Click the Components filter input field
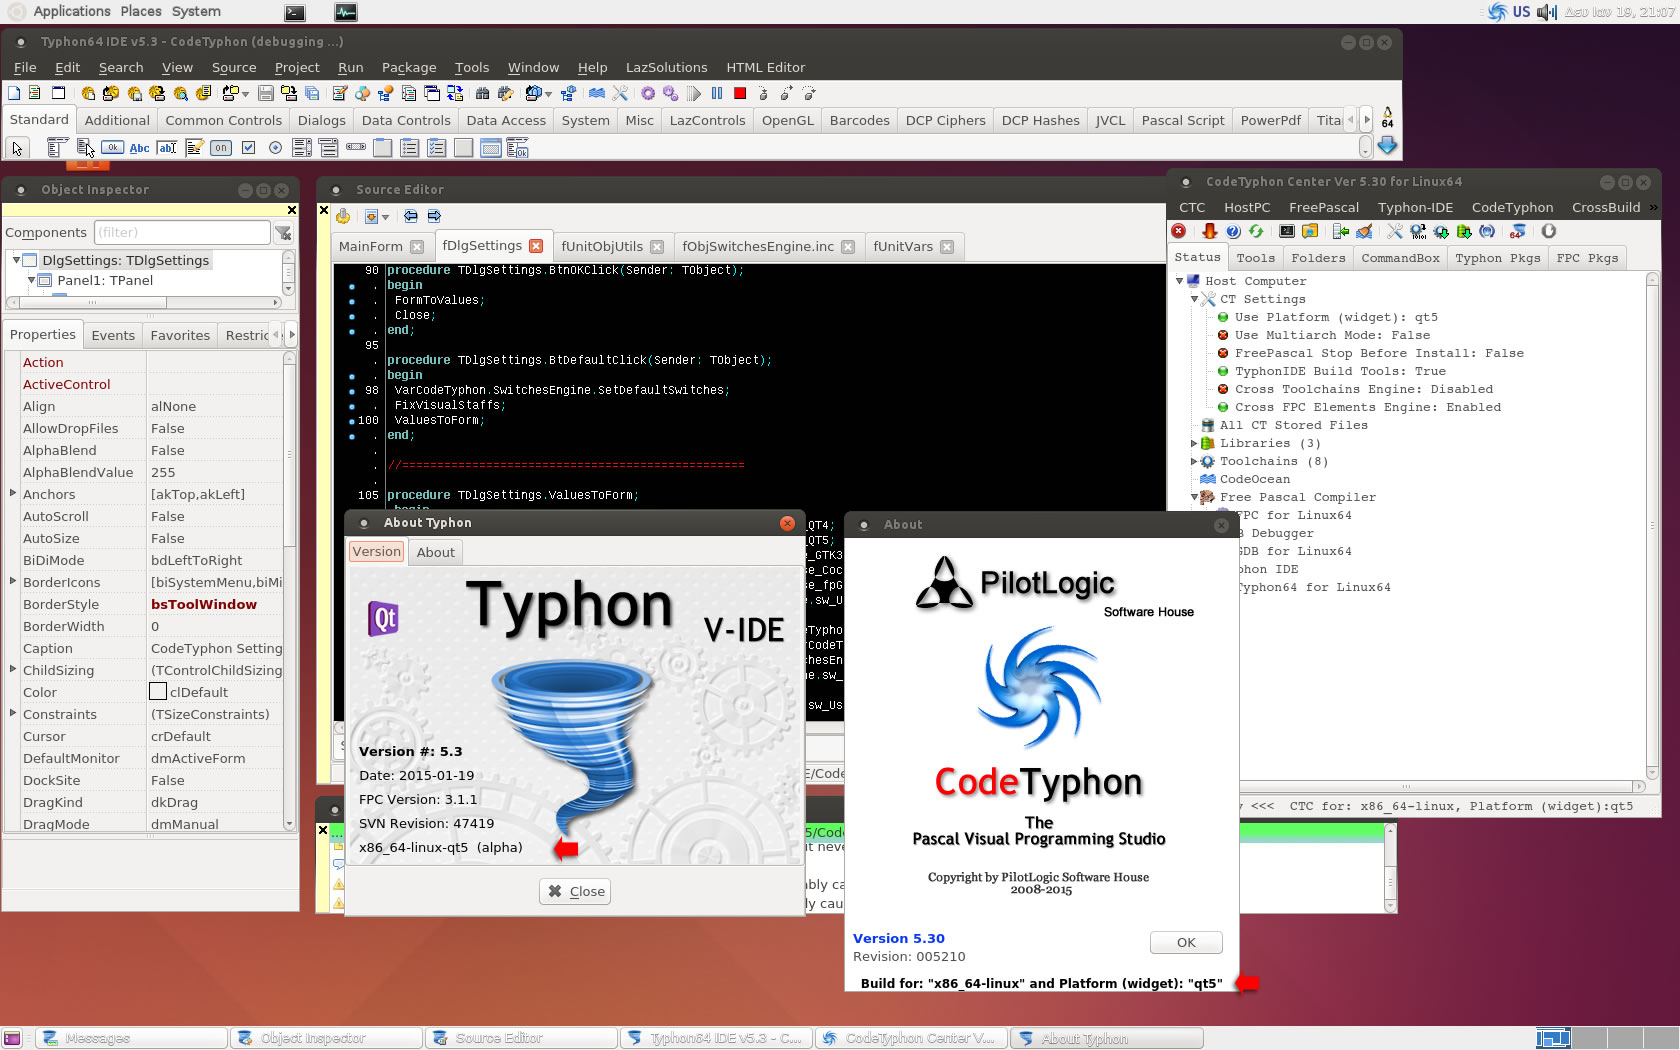 pos(182,232)
